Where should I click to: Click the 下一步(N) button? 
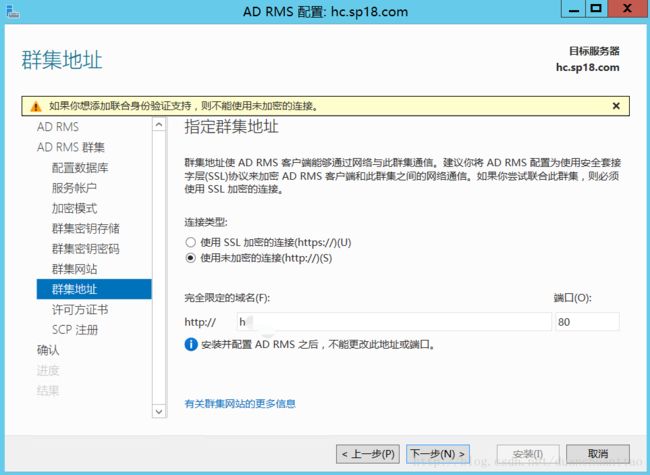(x=438, y=454)
